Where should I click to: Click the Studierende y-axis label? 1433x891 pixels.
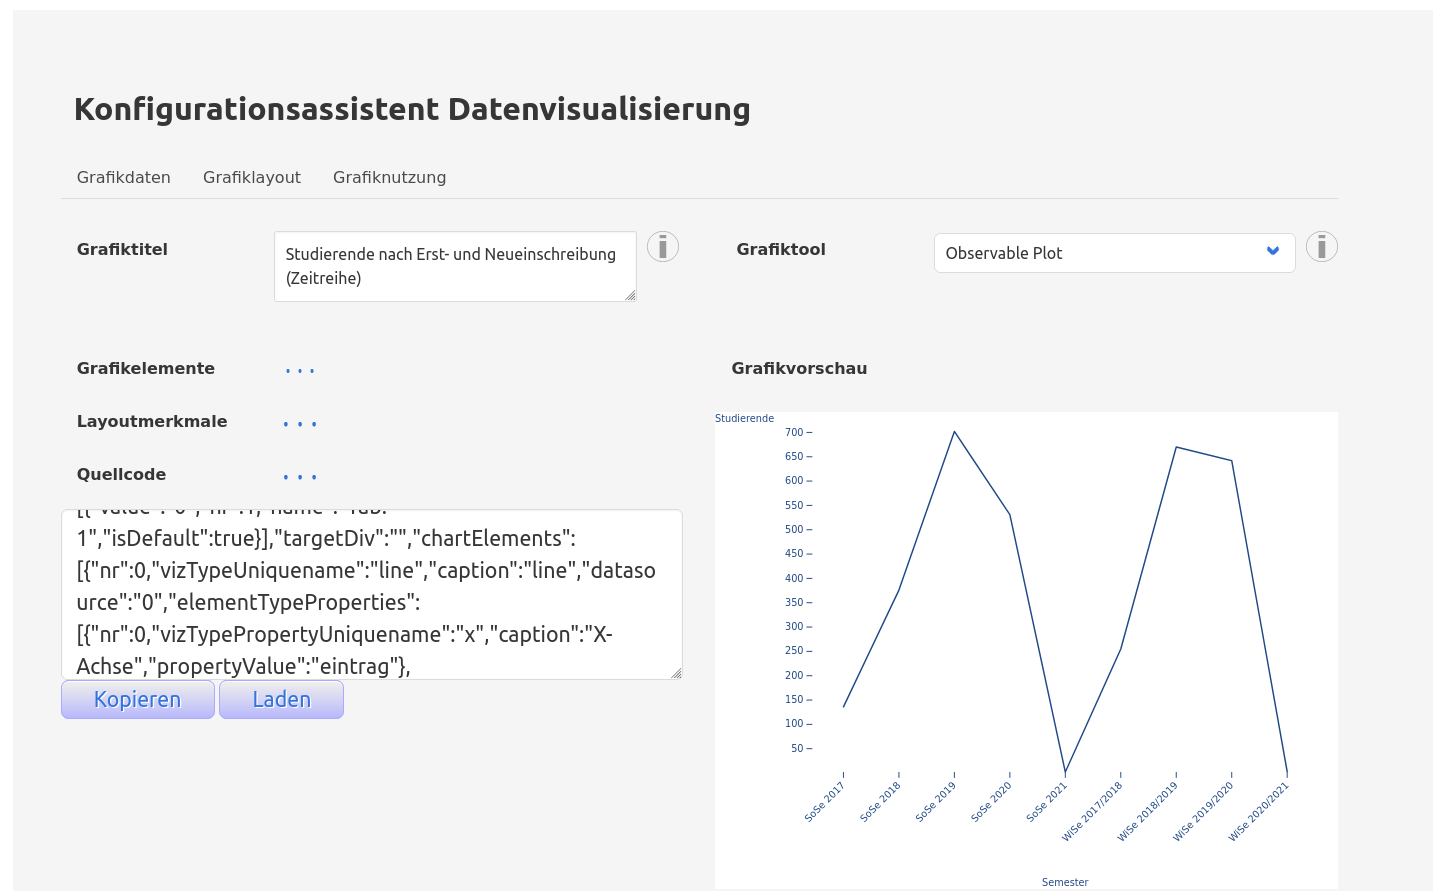point(744,418)
